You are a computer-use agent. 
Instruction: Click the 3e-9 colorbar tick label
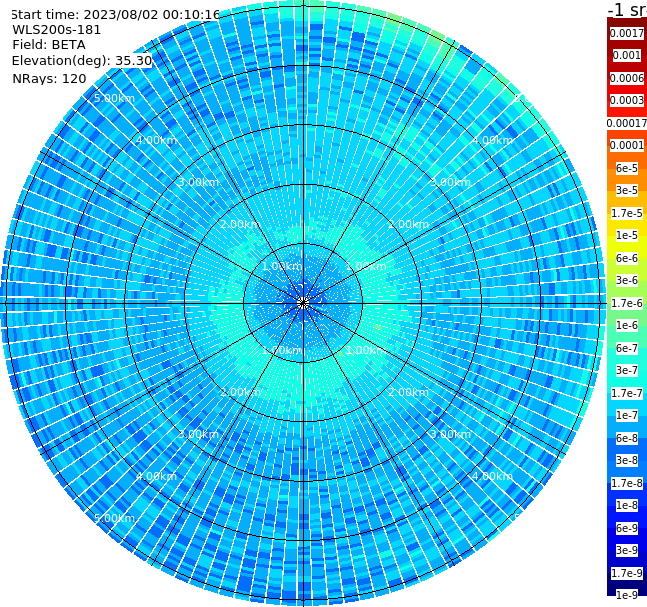(x=627, y=550)
